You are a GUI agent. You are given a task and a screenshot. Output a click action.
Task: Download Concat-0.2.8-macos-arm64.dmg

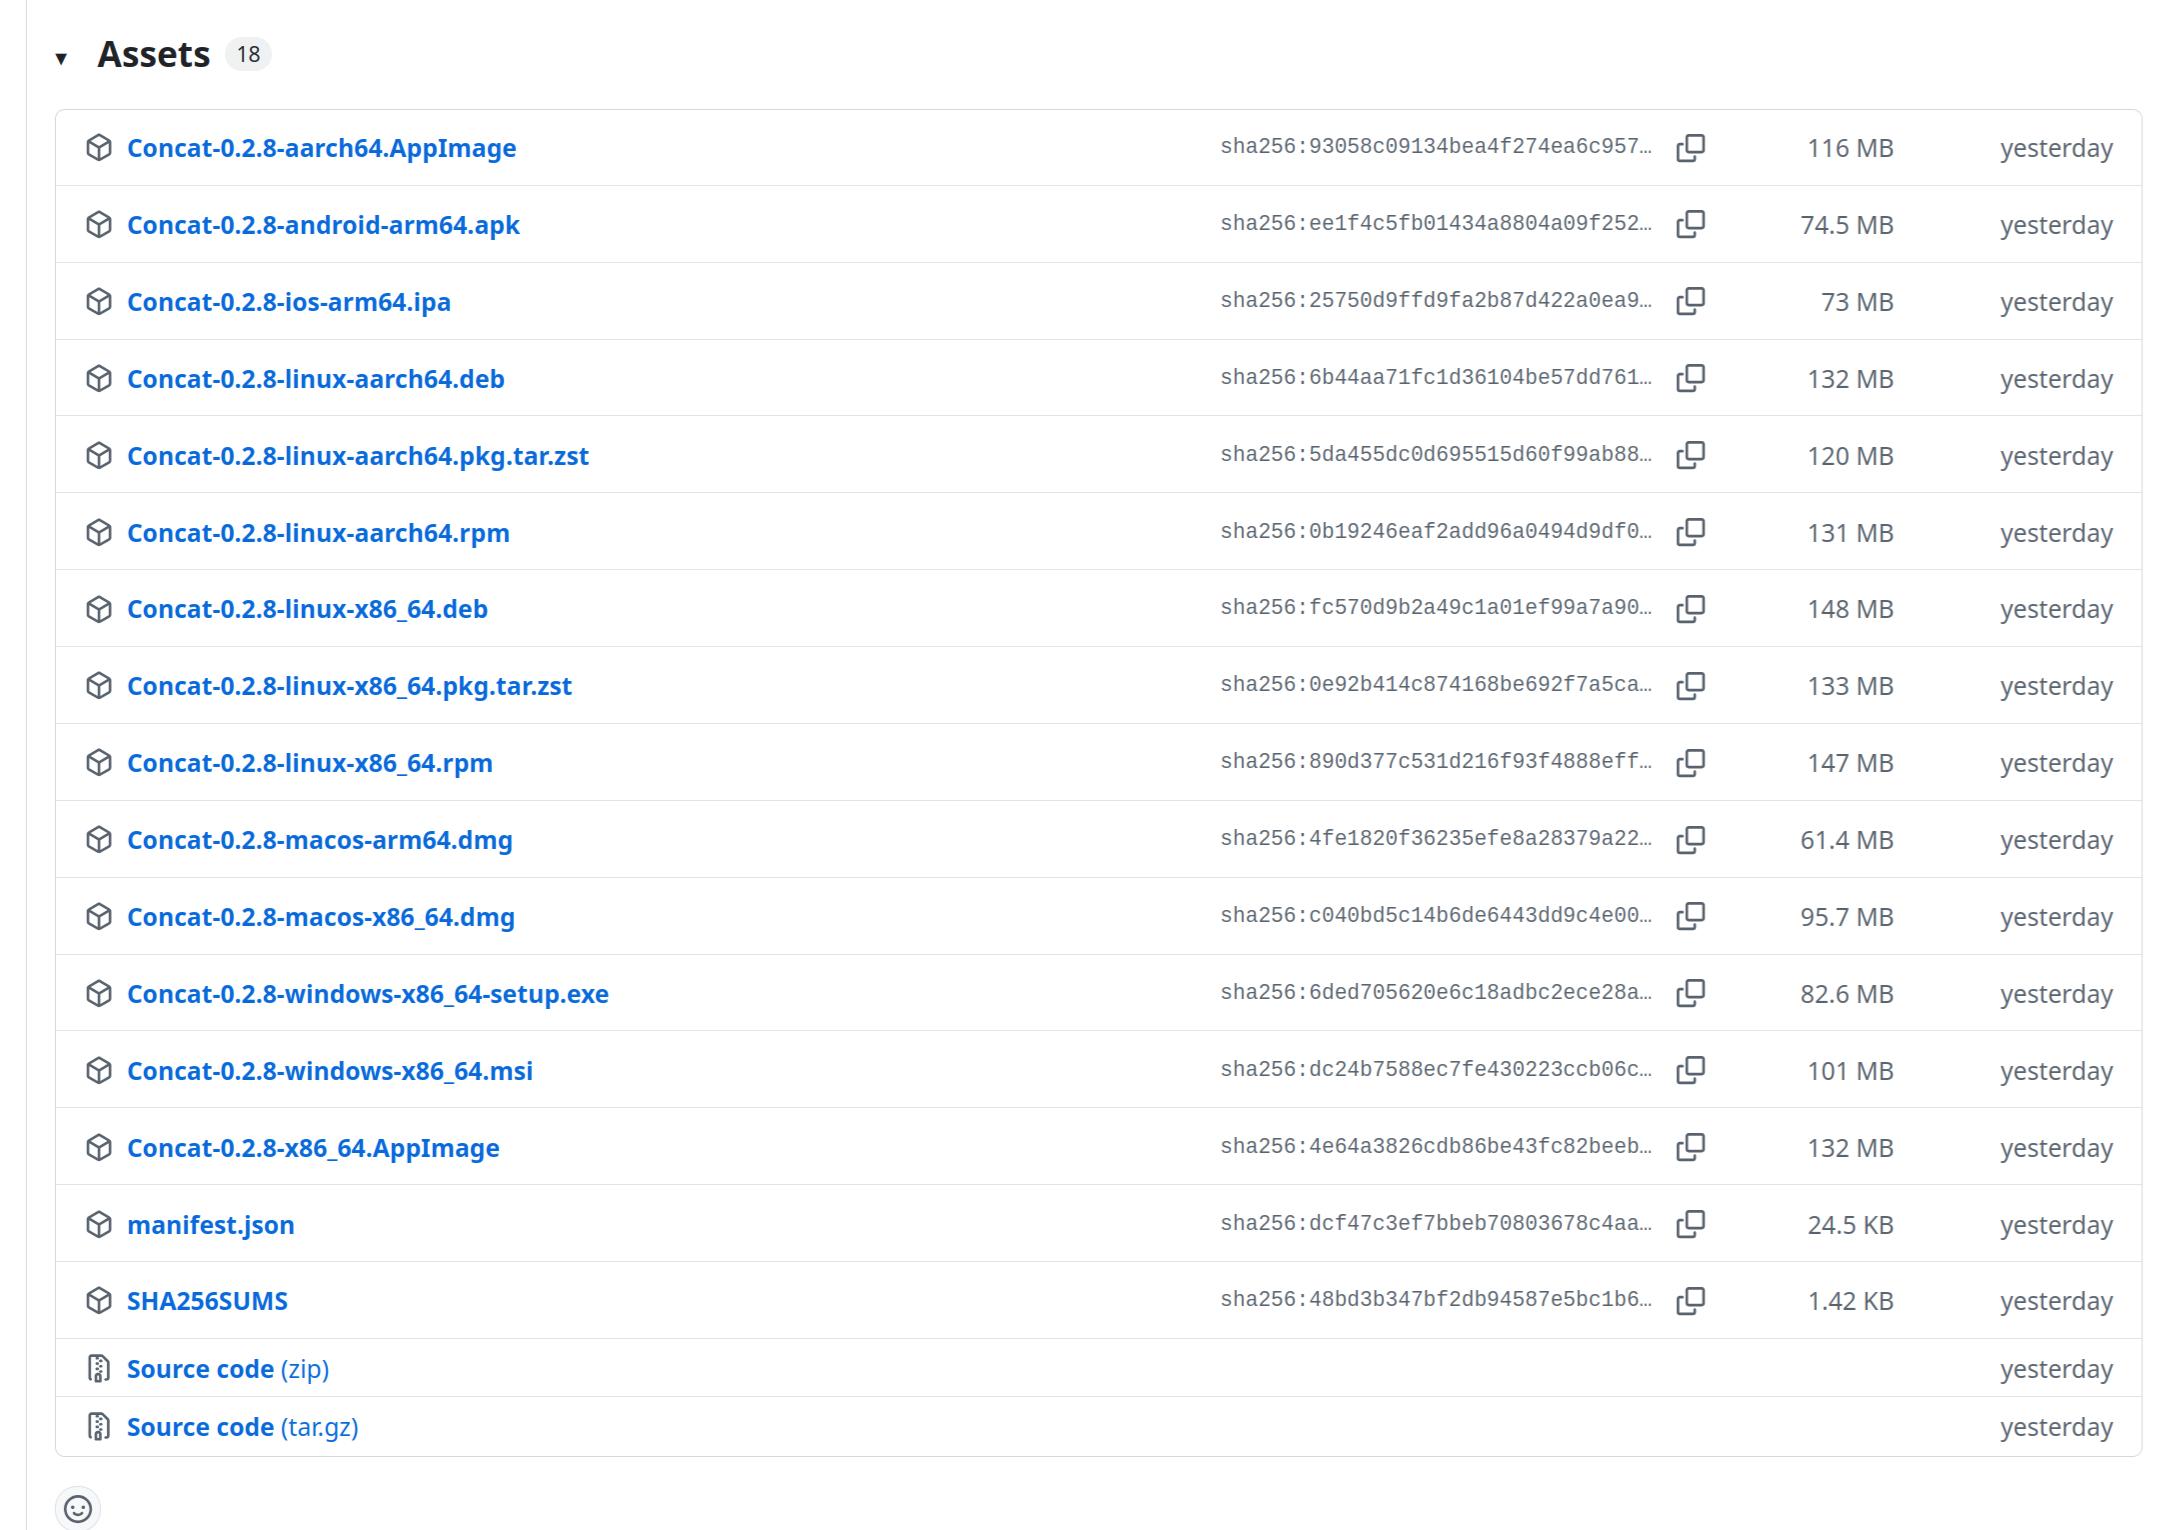(x=320, y=840)
